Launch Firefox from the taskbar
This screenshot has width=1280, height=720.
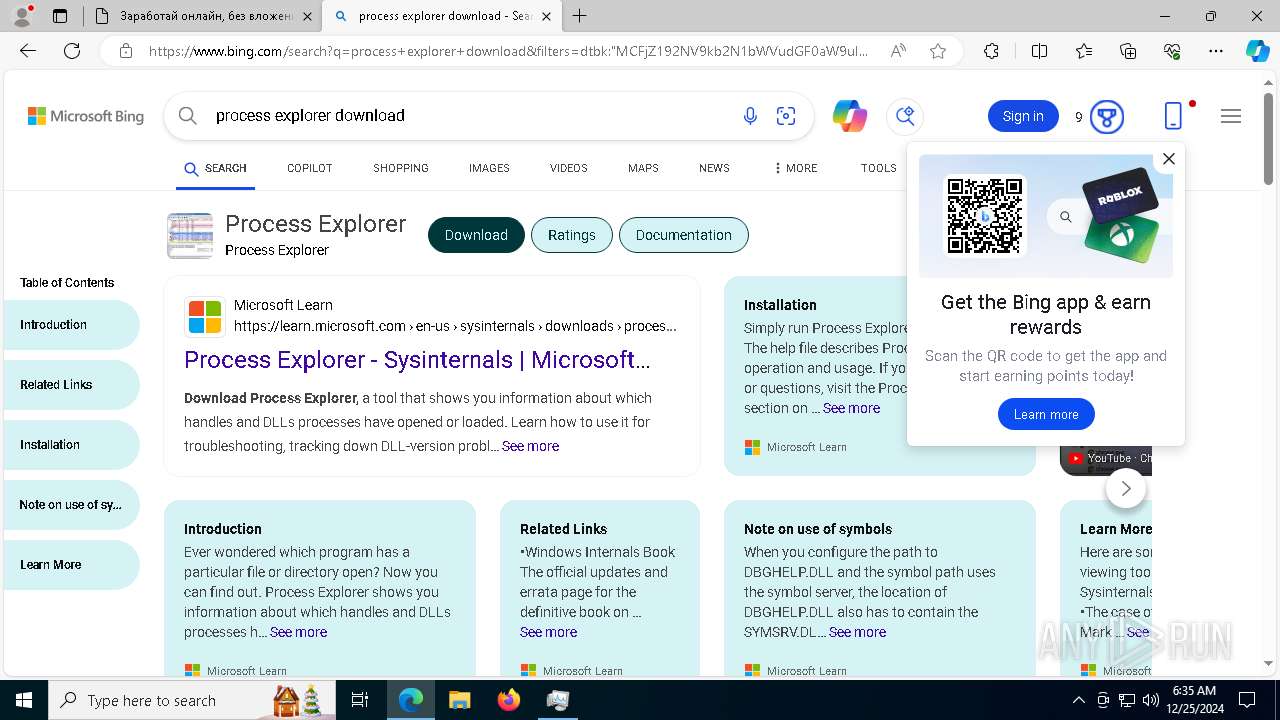point(509,700)
